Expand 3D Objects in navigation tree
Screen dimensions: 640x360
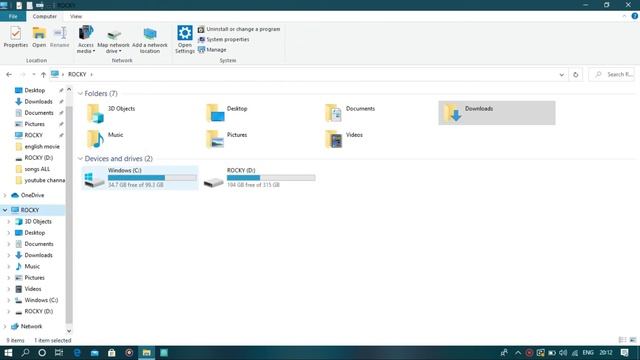tap(9, 222)
